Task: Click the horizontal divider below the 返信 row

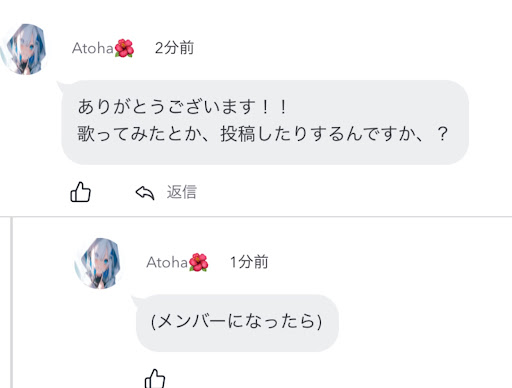Action: coord(256,217)
